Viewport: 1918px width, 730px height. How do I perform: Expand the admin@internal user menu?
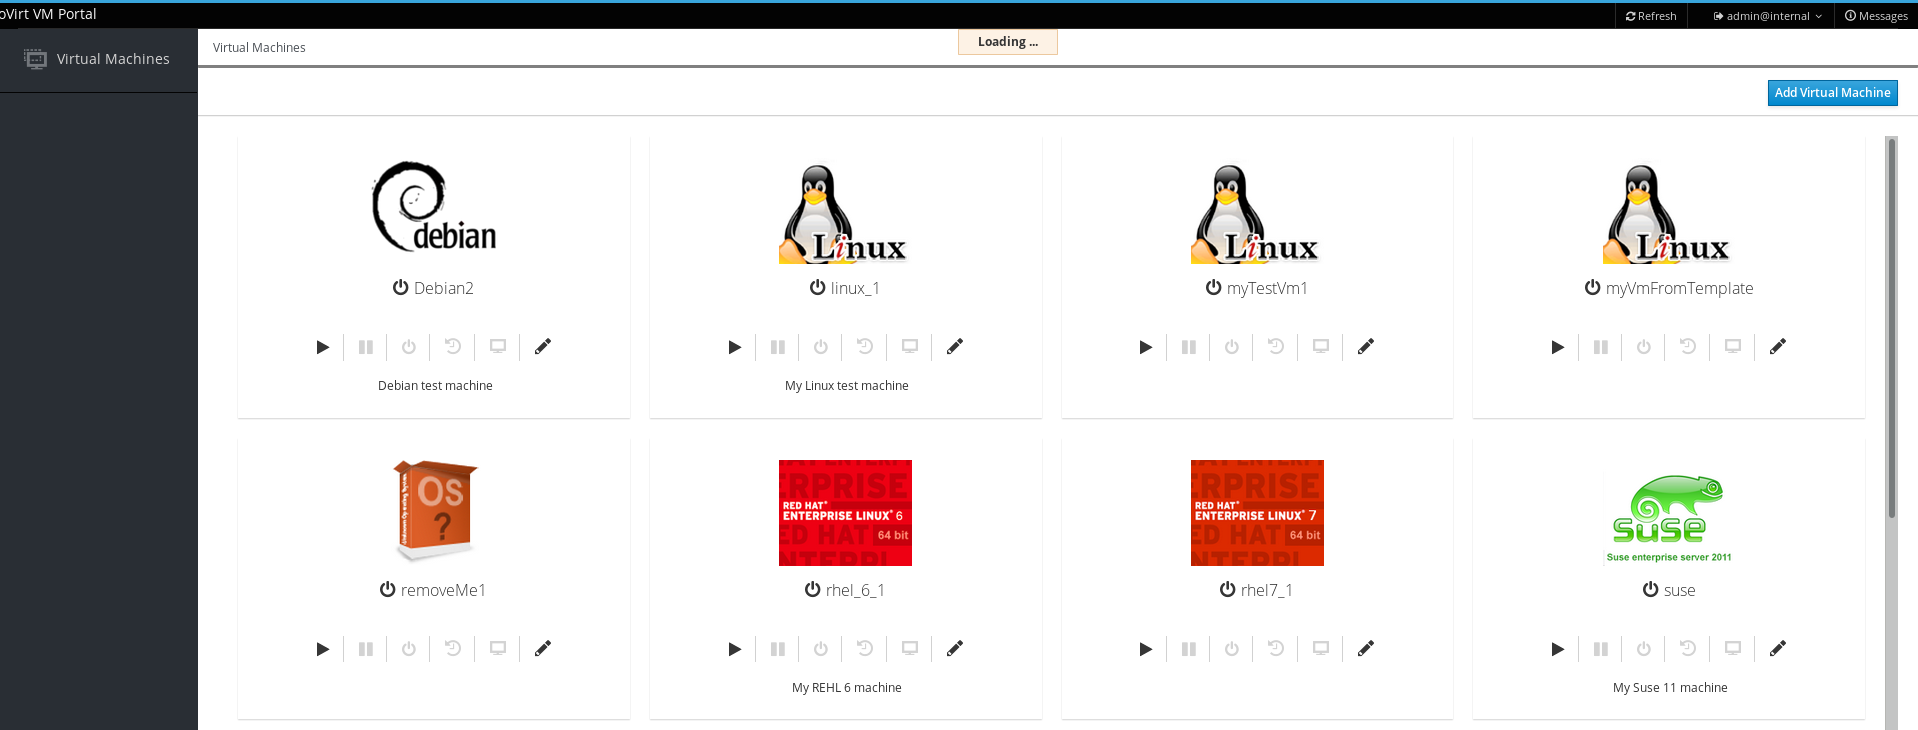point(1767,16)
